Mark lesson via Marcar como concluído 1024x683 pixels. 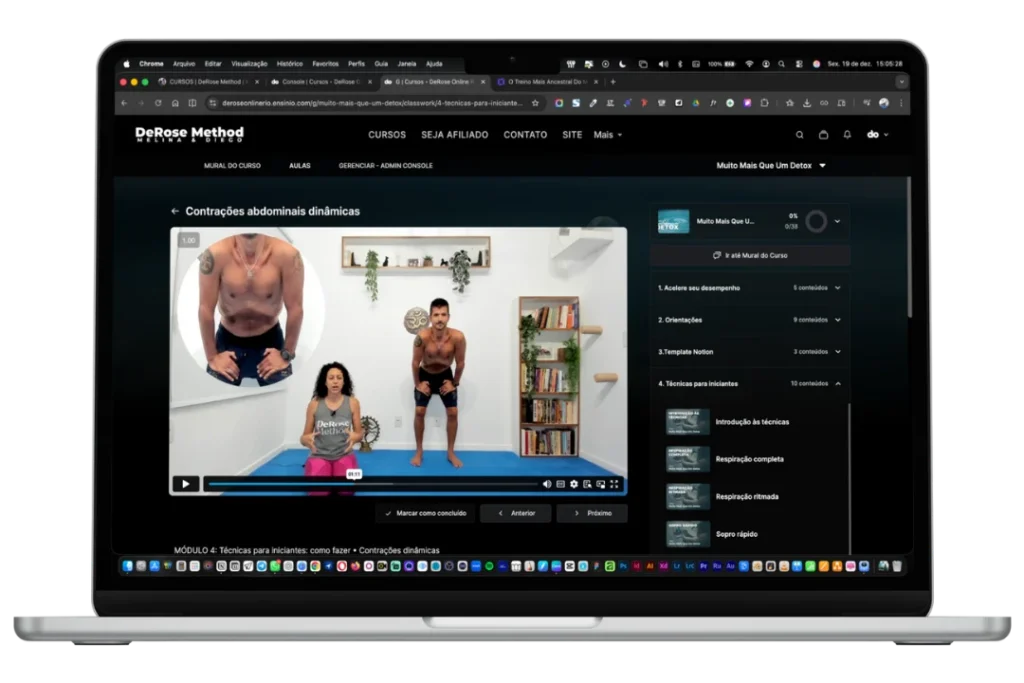point(426,513)
